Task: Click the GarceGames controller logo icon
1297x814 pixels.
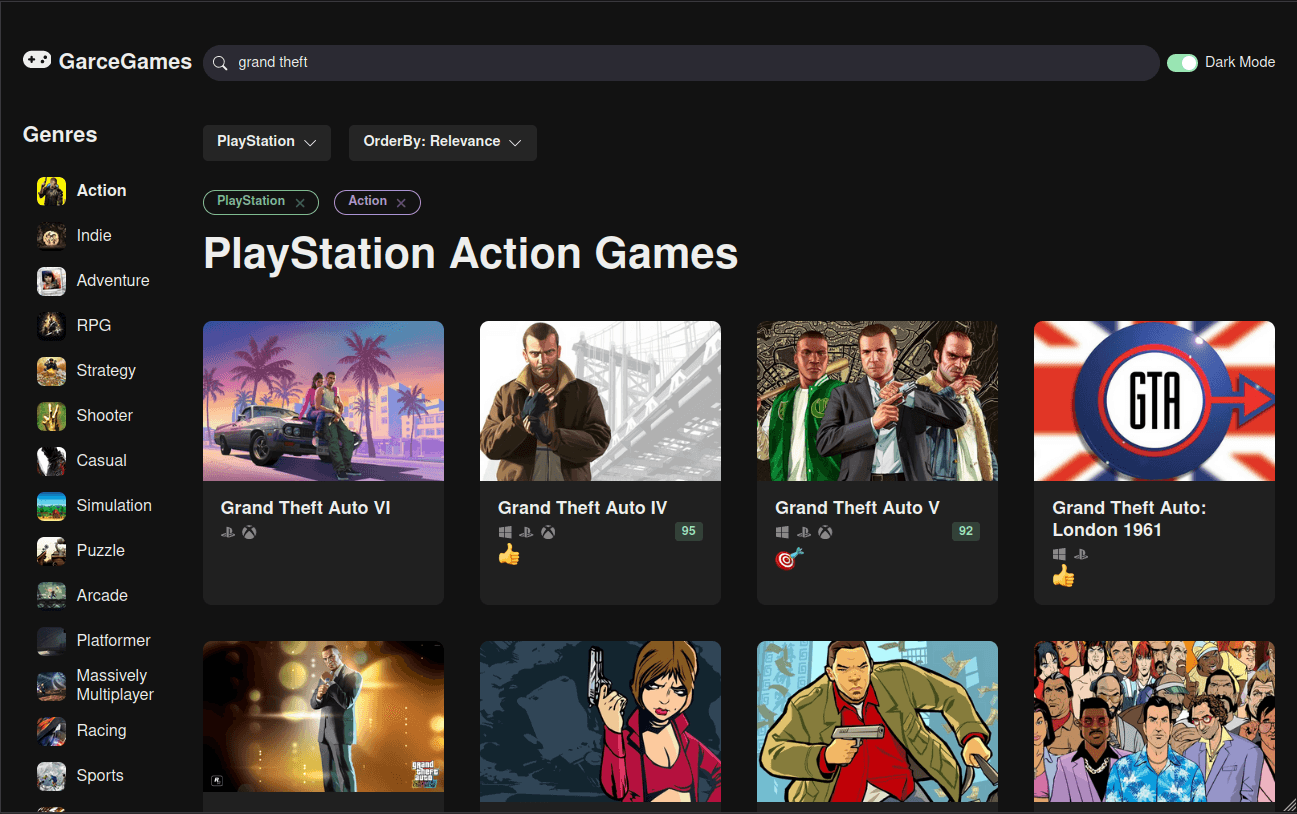Action: (37, 61)
